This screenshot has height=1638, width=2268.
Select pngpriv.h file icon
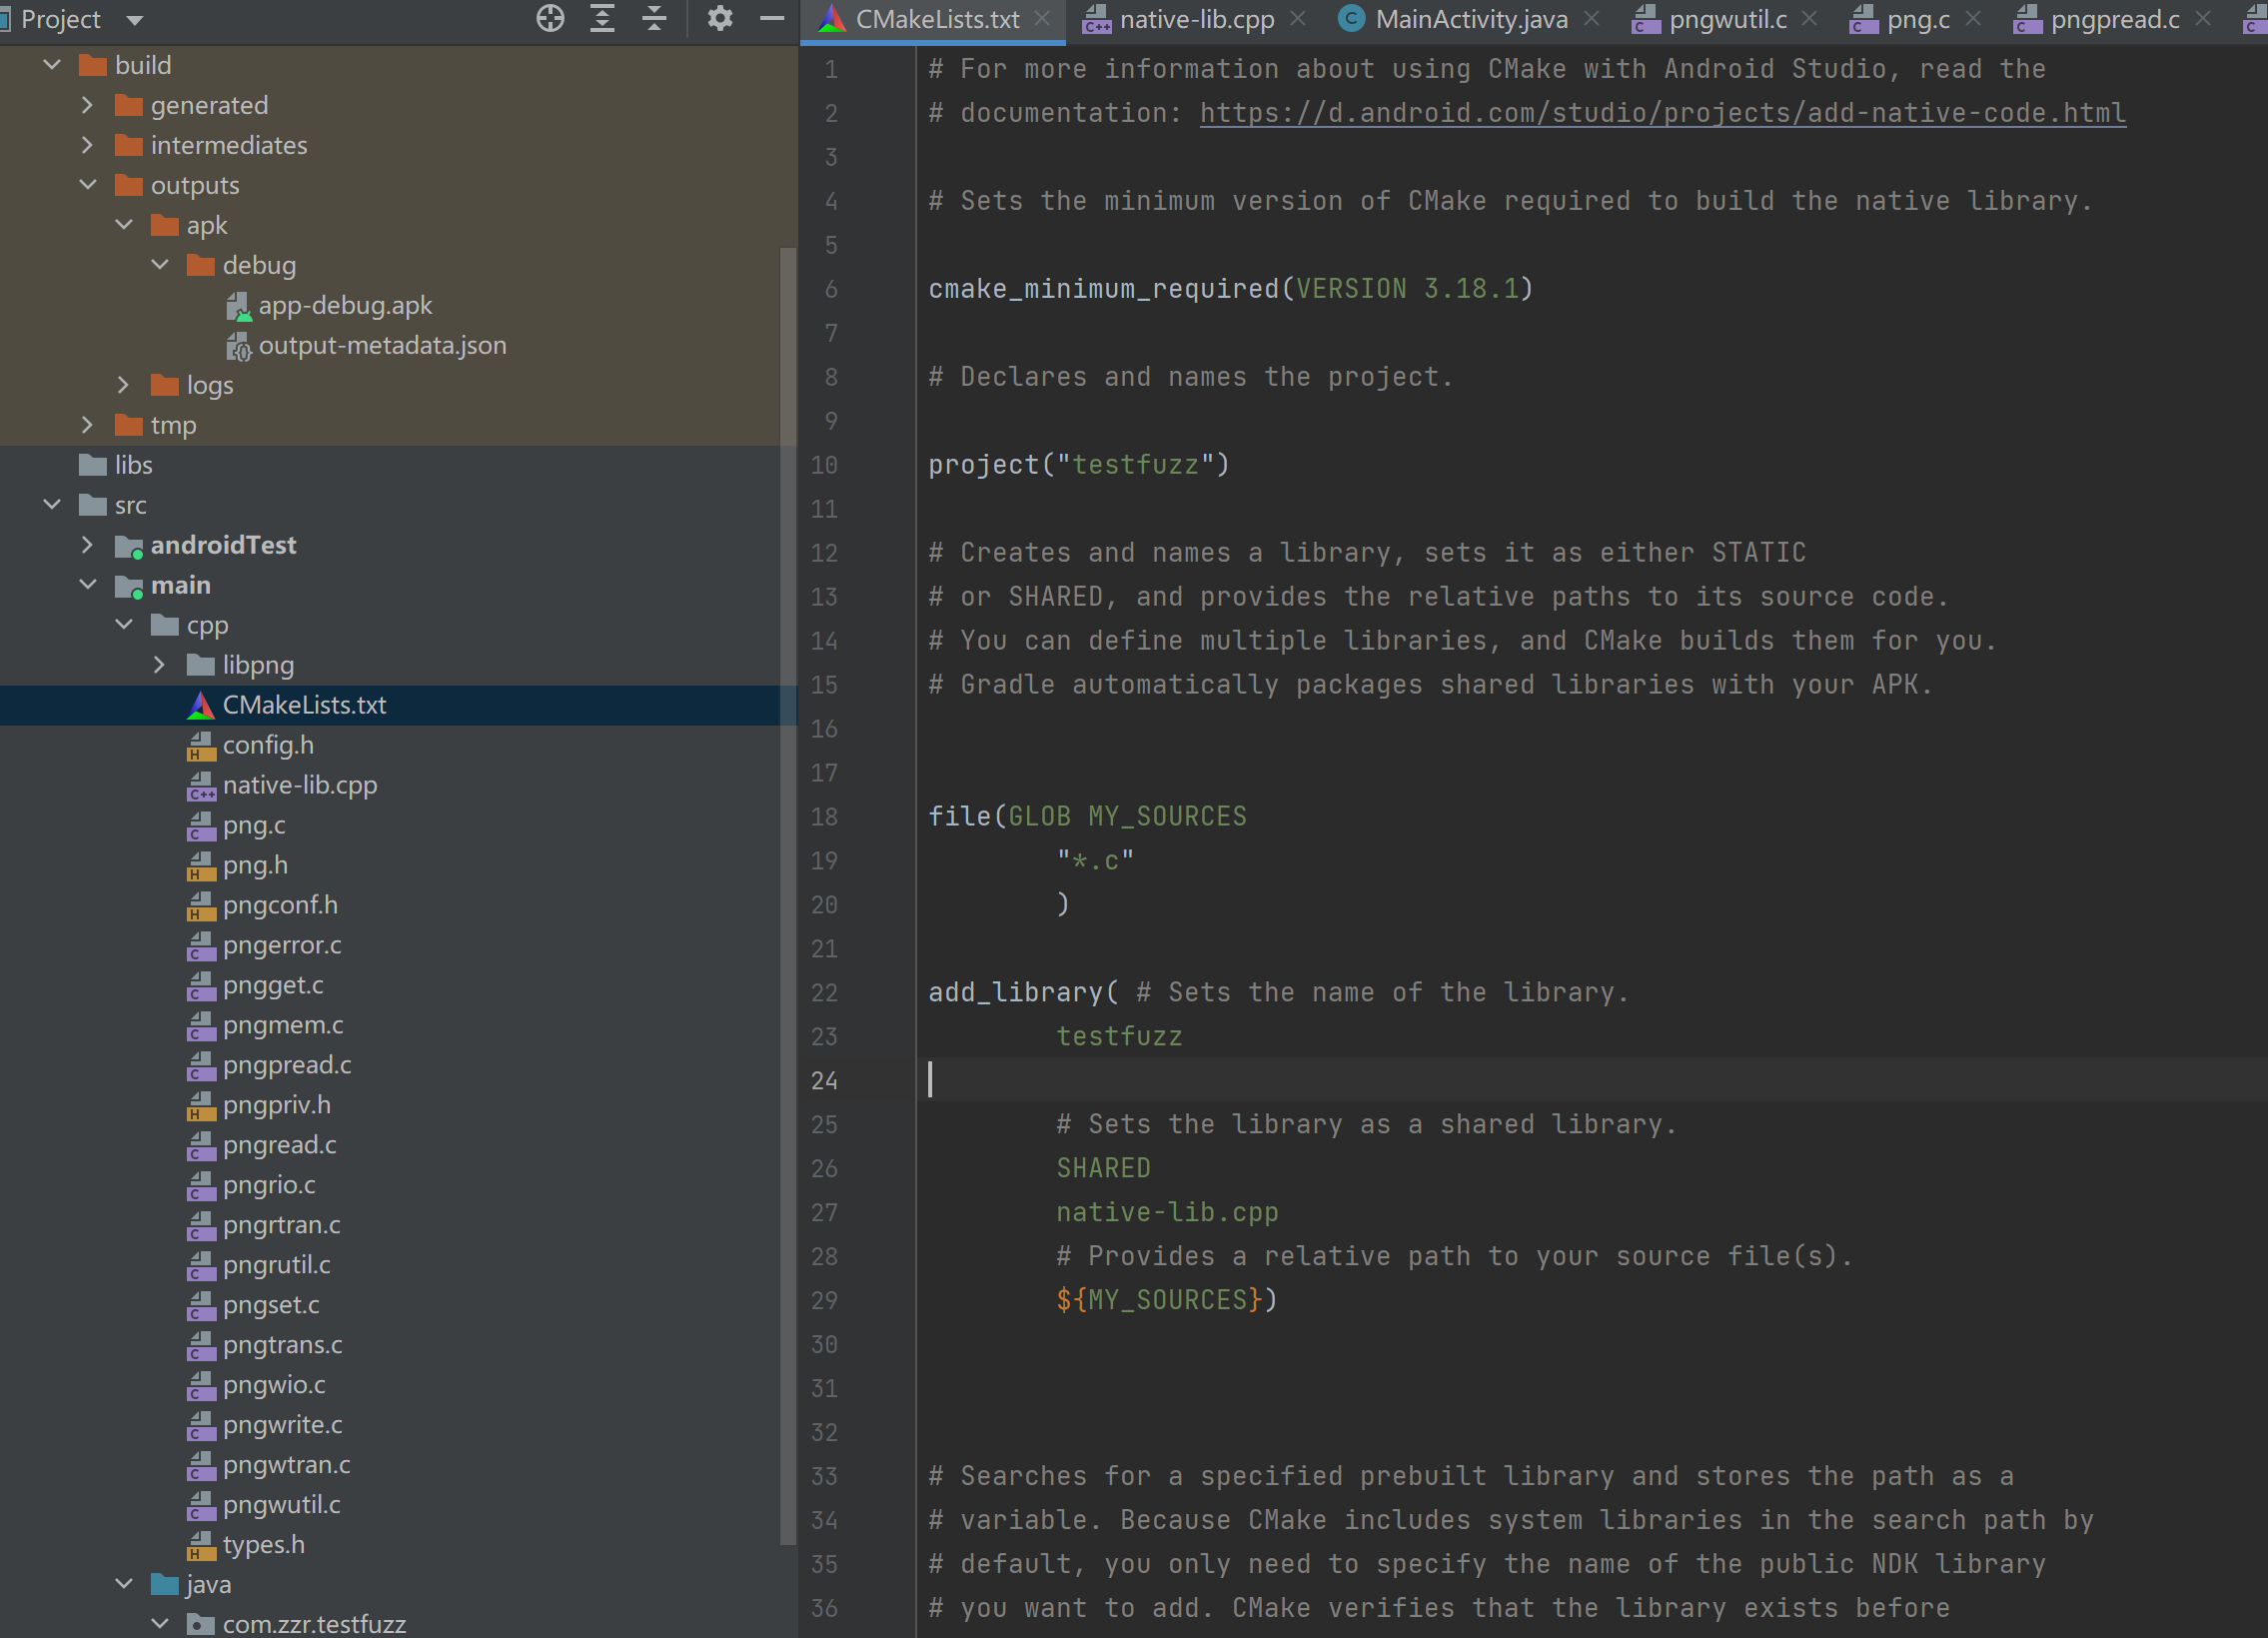(201, 1106)
